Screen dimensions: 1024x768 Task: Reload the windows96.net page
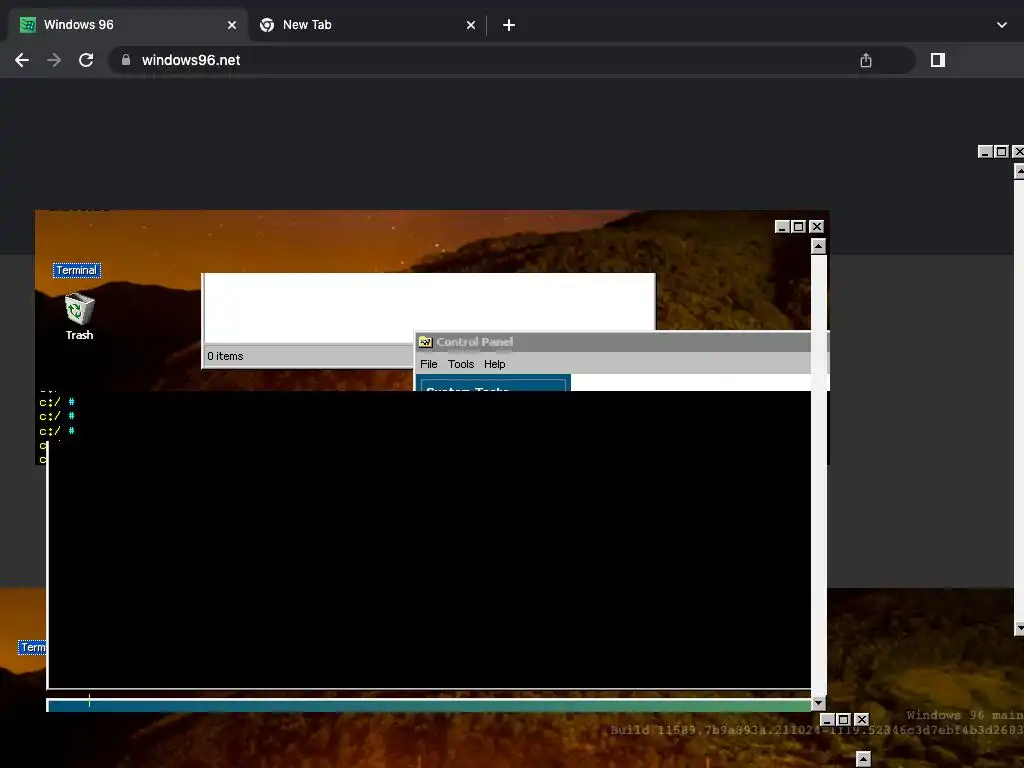coord(86,60)
